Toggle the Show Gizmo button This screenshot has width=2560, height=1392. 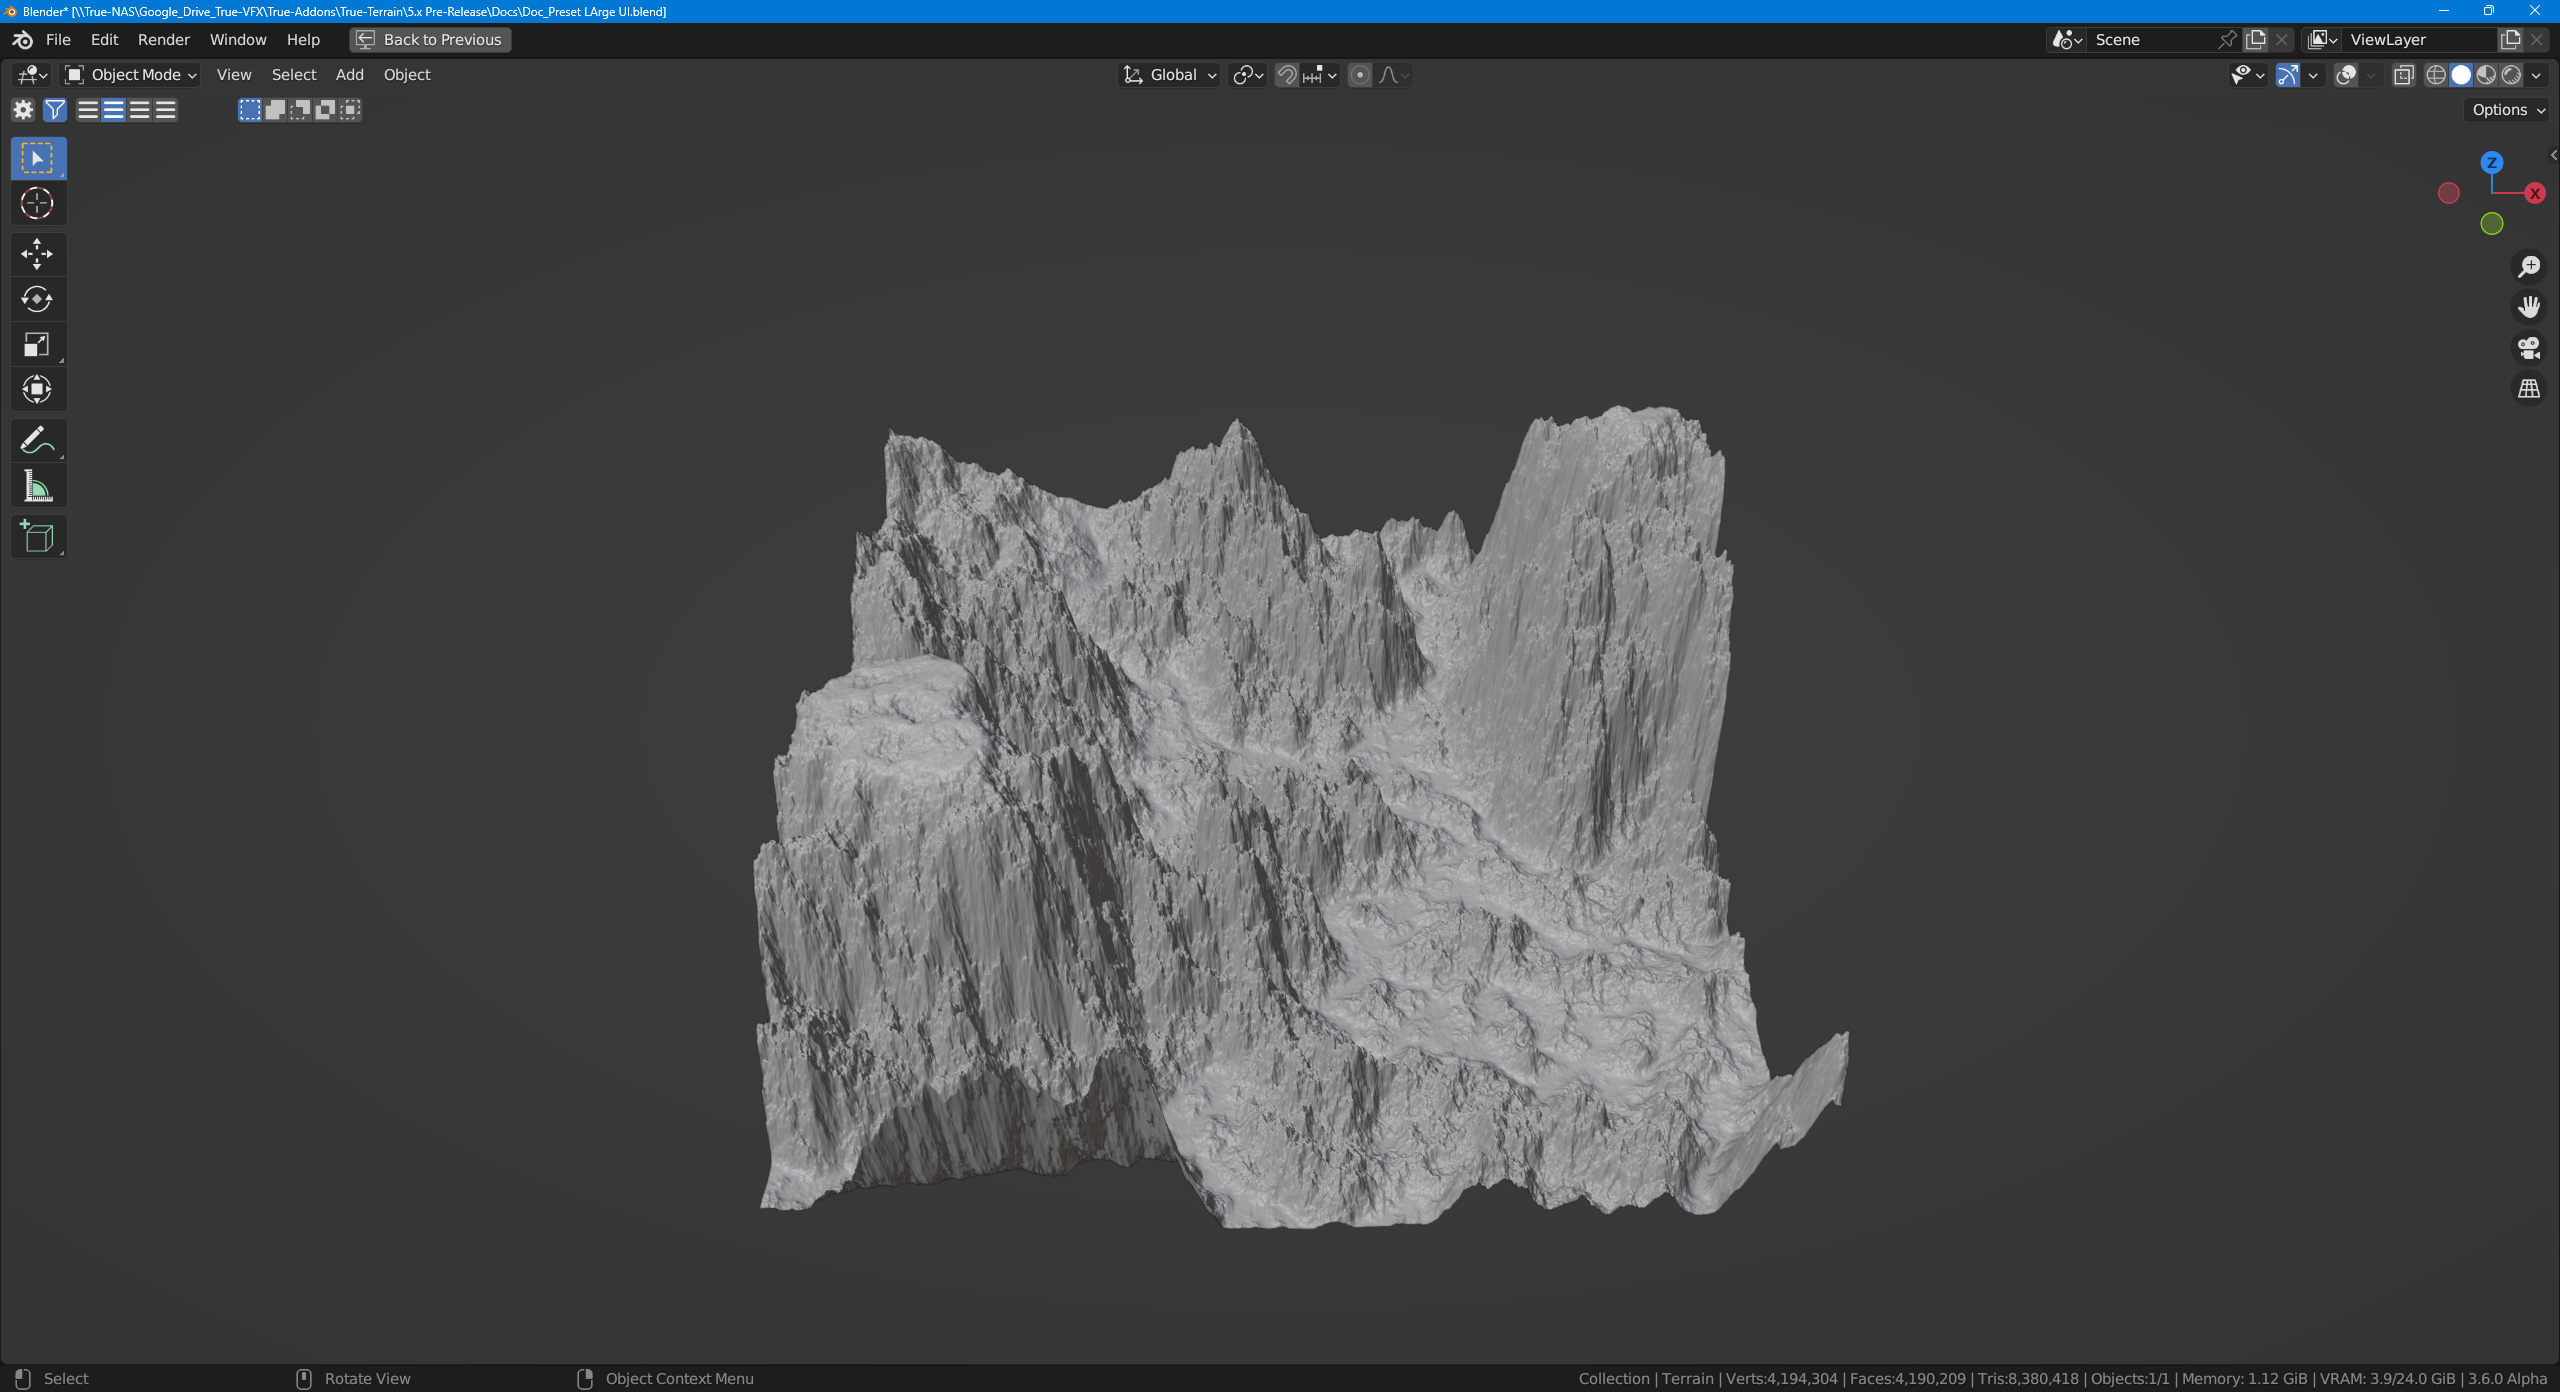pyautogui.click(x=2287, y=75)
